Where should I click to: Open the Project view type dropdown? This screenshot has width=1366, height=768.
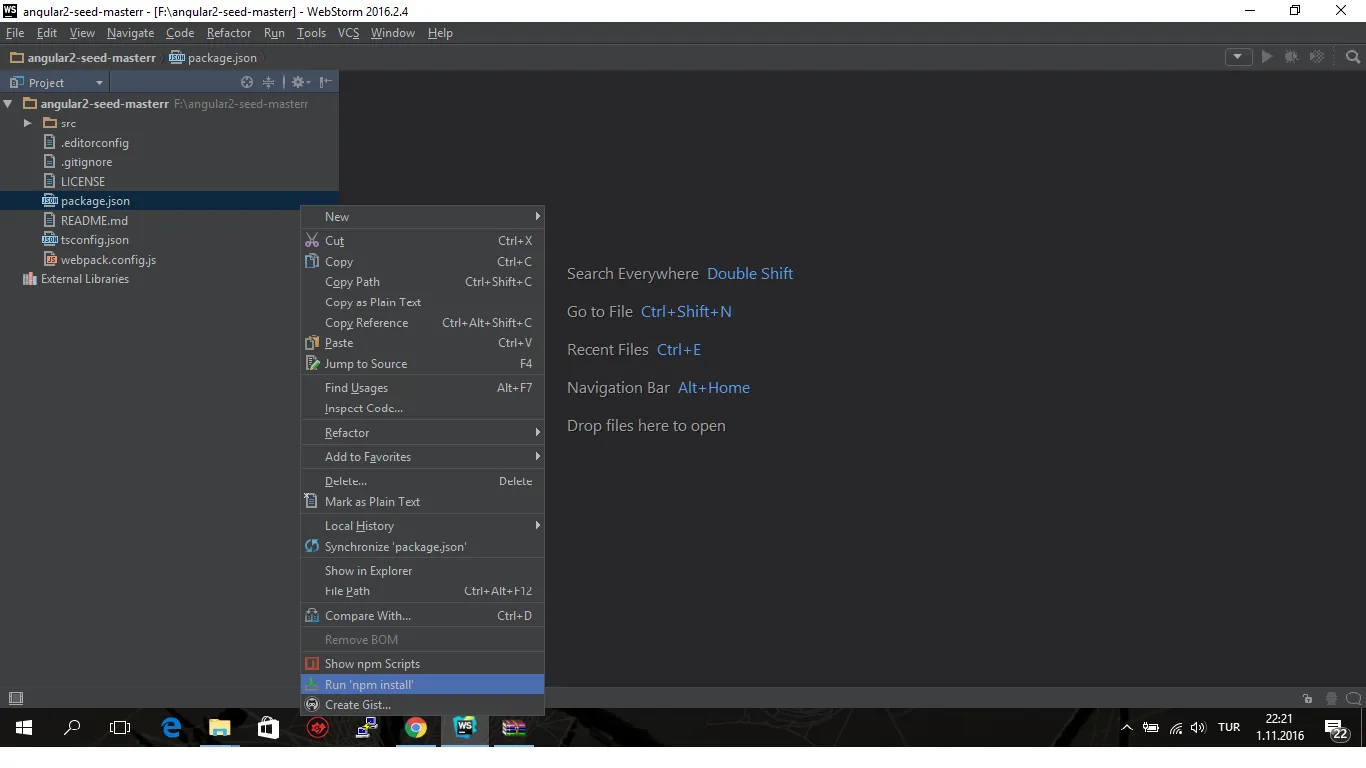coord(98,83)
